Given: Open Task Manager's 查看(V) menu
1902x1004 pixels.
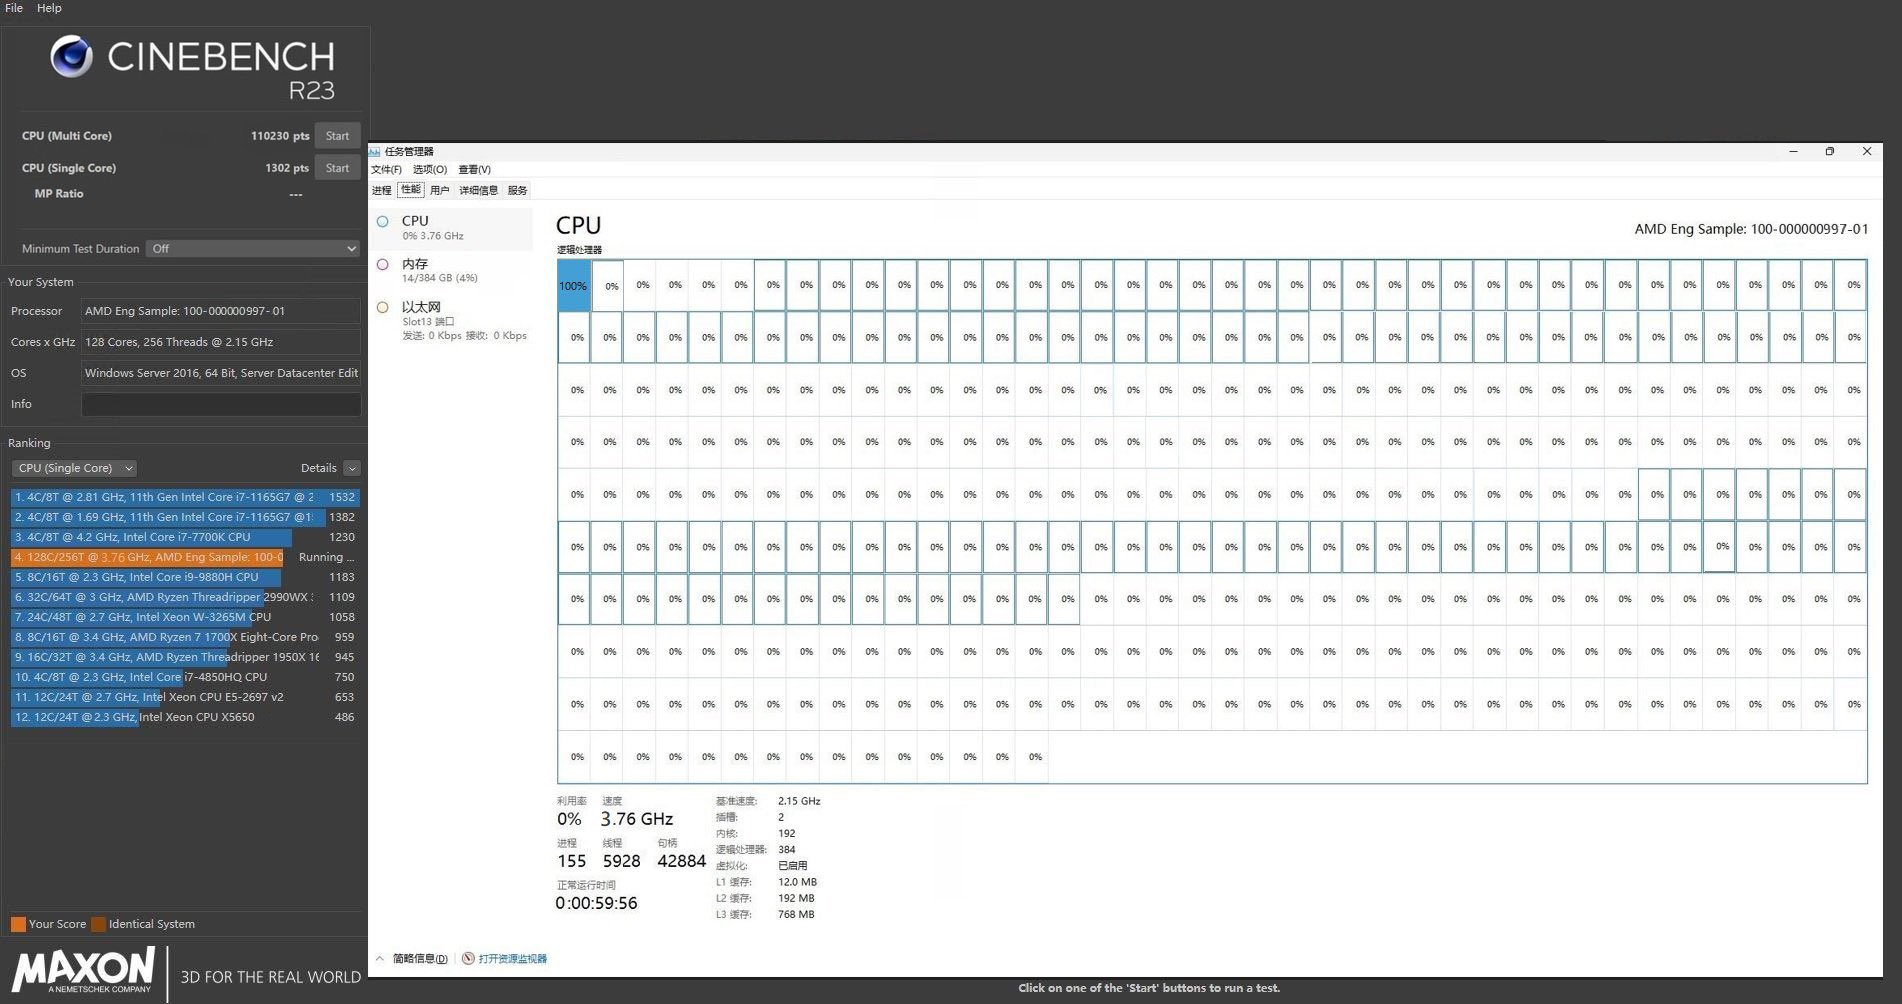Looking at the screenshot, I should 474,170.
